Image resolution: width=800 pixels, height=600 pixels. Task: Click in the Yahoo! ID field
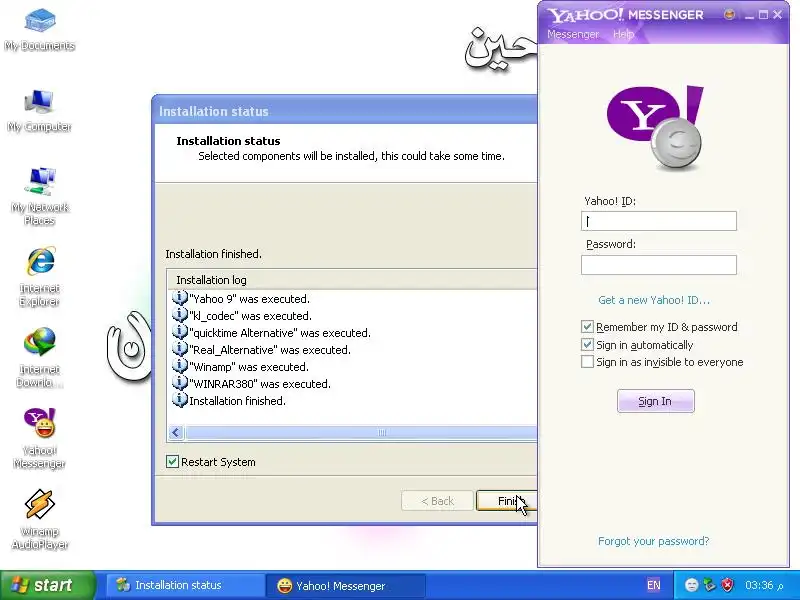coord(659,221)
